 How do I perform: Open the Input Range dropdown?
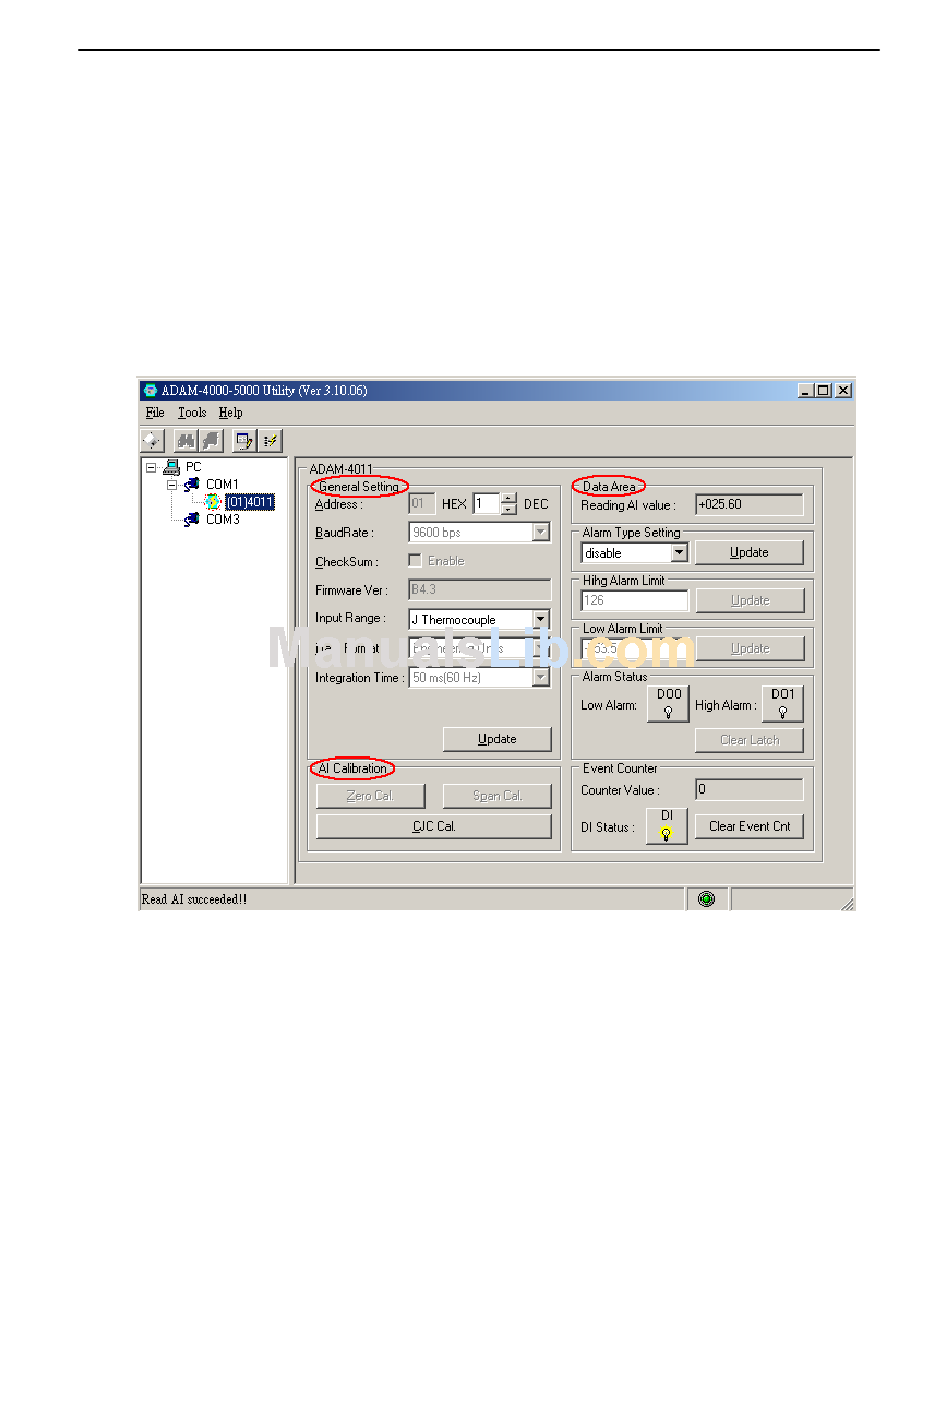[x=541, y=619]
